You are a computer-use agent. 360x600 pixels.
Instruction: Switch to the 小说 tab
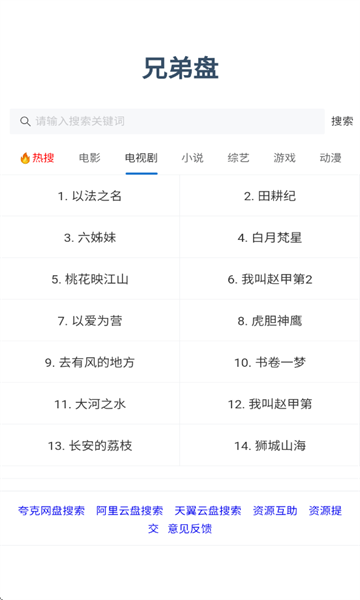click(192, 158)
